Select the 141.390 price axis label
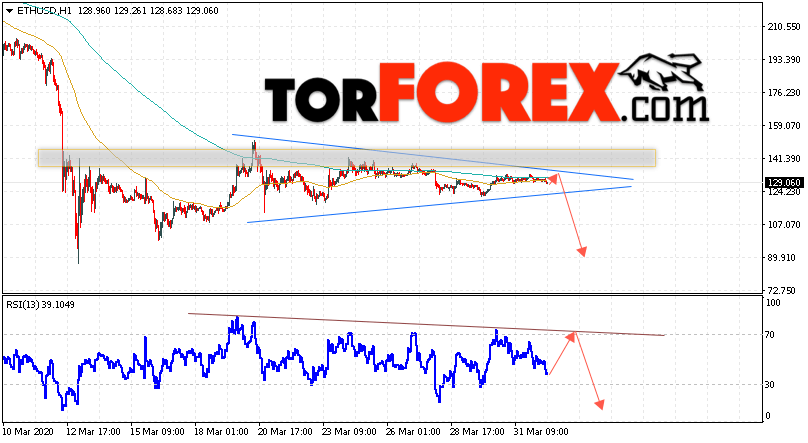The height and width of the screenshot is (443, 808). (x=784, y=159)
